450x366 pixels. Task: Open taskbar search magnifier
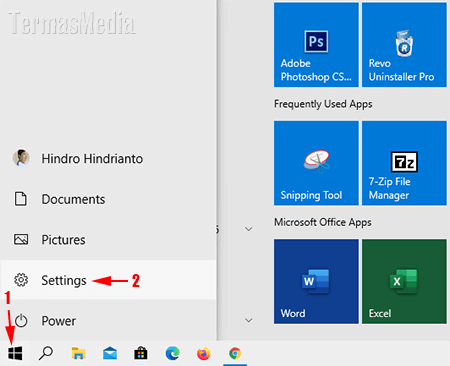tap(46, 353)
